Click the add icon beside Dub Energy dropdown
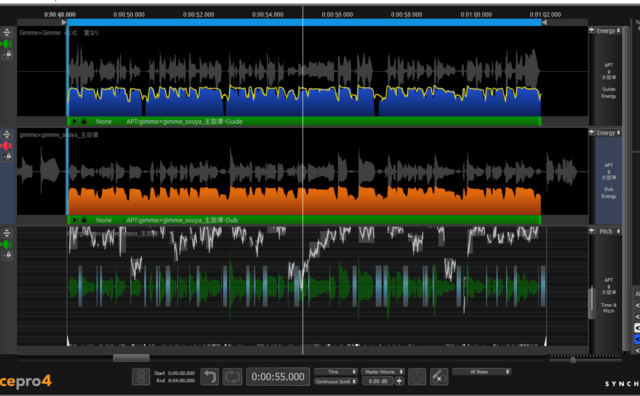This screenshot has height=396, width=640. [x=591, y=132]
